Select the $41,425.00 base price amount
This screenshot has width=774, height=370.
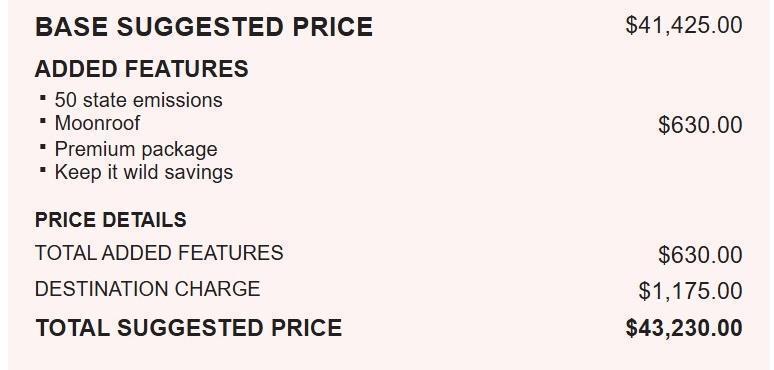684,25
